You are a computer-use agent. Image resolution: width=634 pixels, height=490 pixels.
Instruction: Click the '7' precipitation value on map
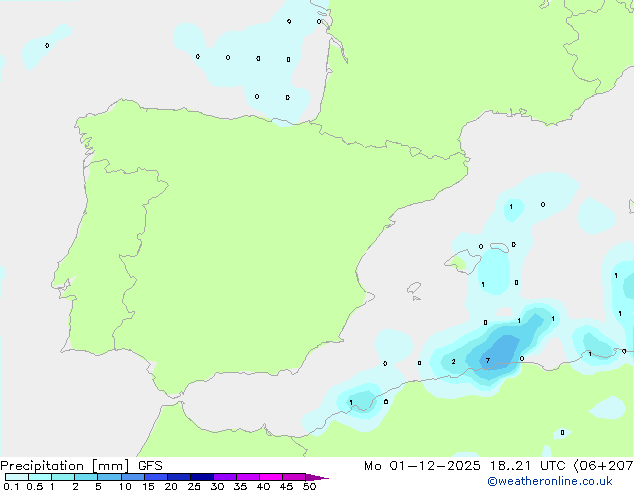(x=488, y=361)
